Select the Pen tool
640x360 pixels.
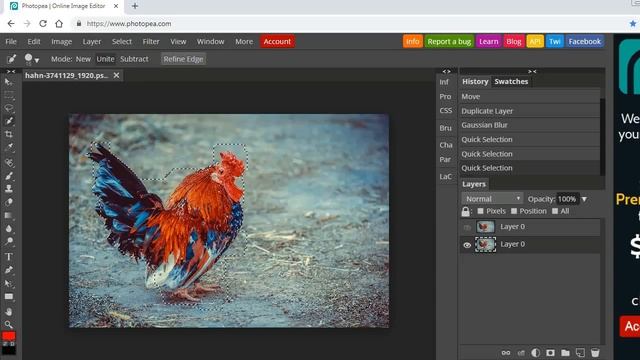click(x=9, y=270)
